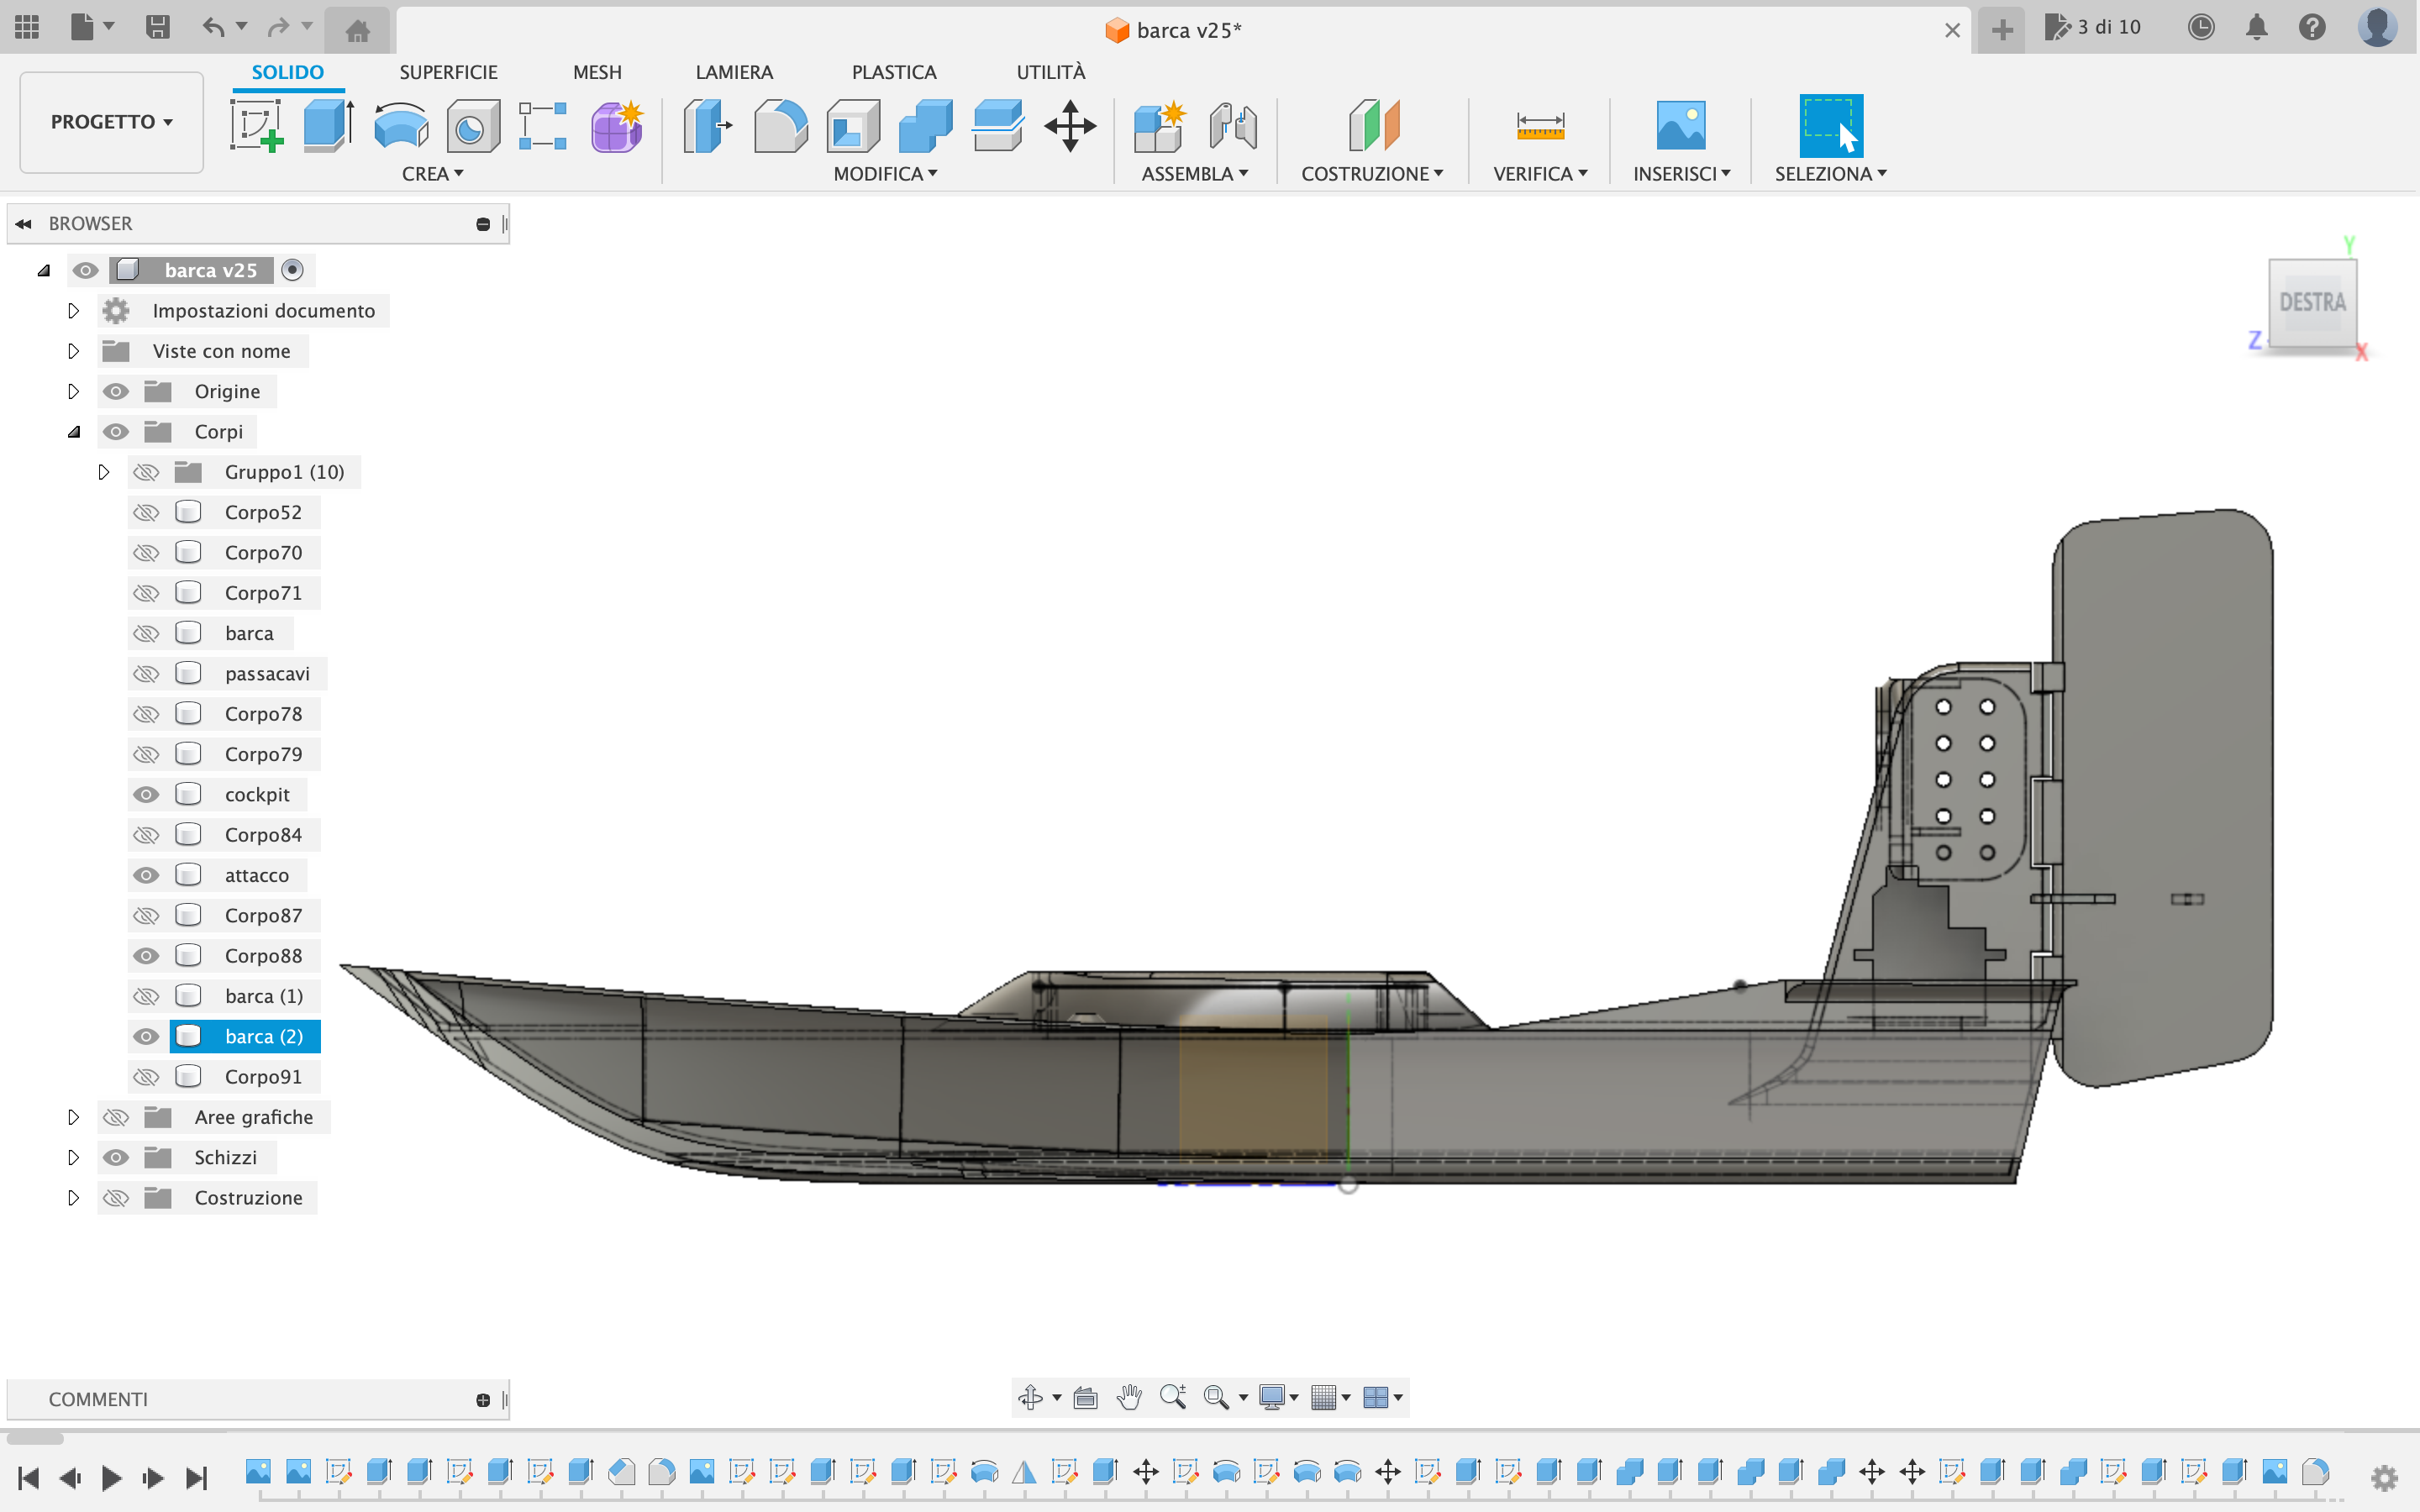
Task: Open the ASSEMBLA menu
Action: click(x=1195, y=174)
